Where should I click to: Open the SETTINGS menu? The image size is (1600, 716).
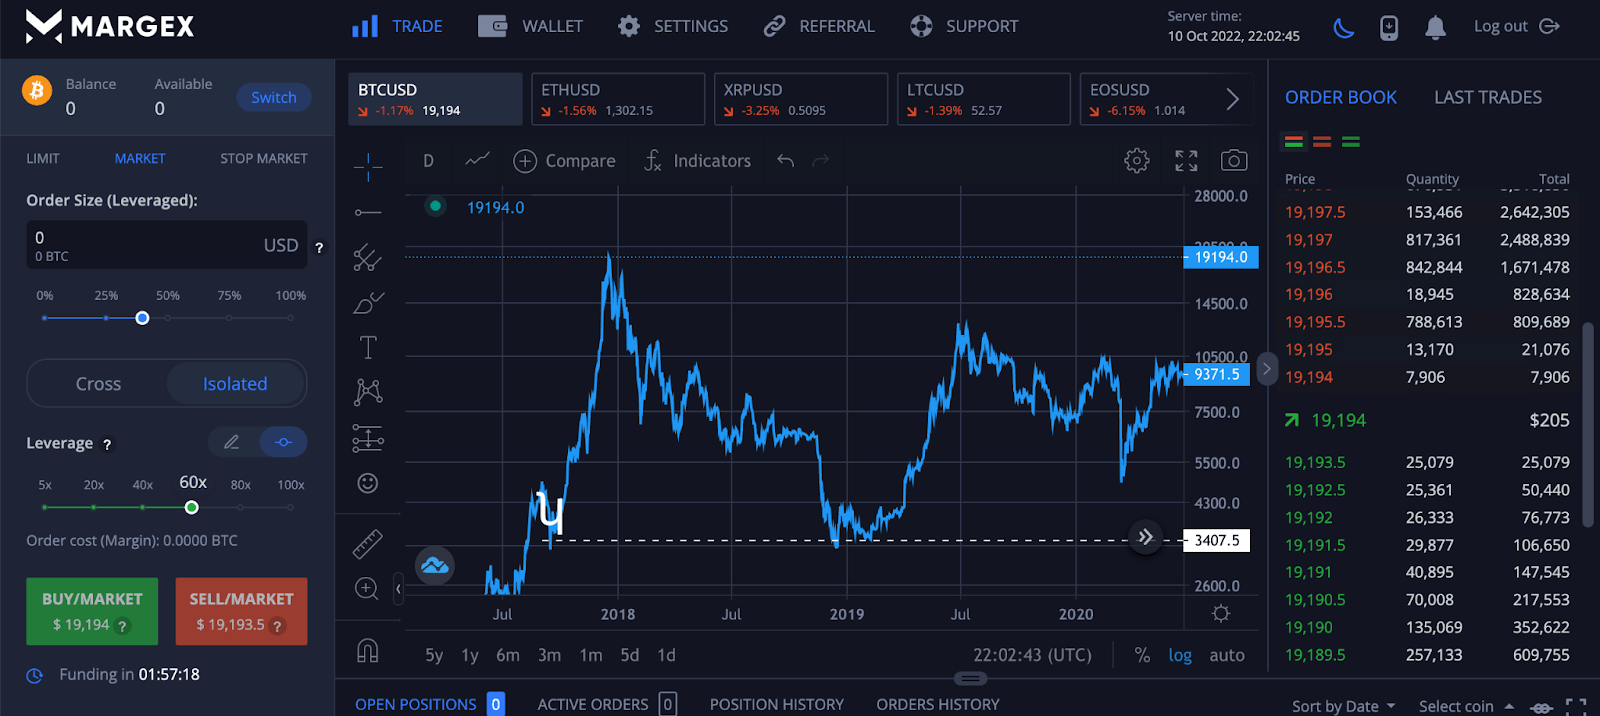(x=673, y=26)
